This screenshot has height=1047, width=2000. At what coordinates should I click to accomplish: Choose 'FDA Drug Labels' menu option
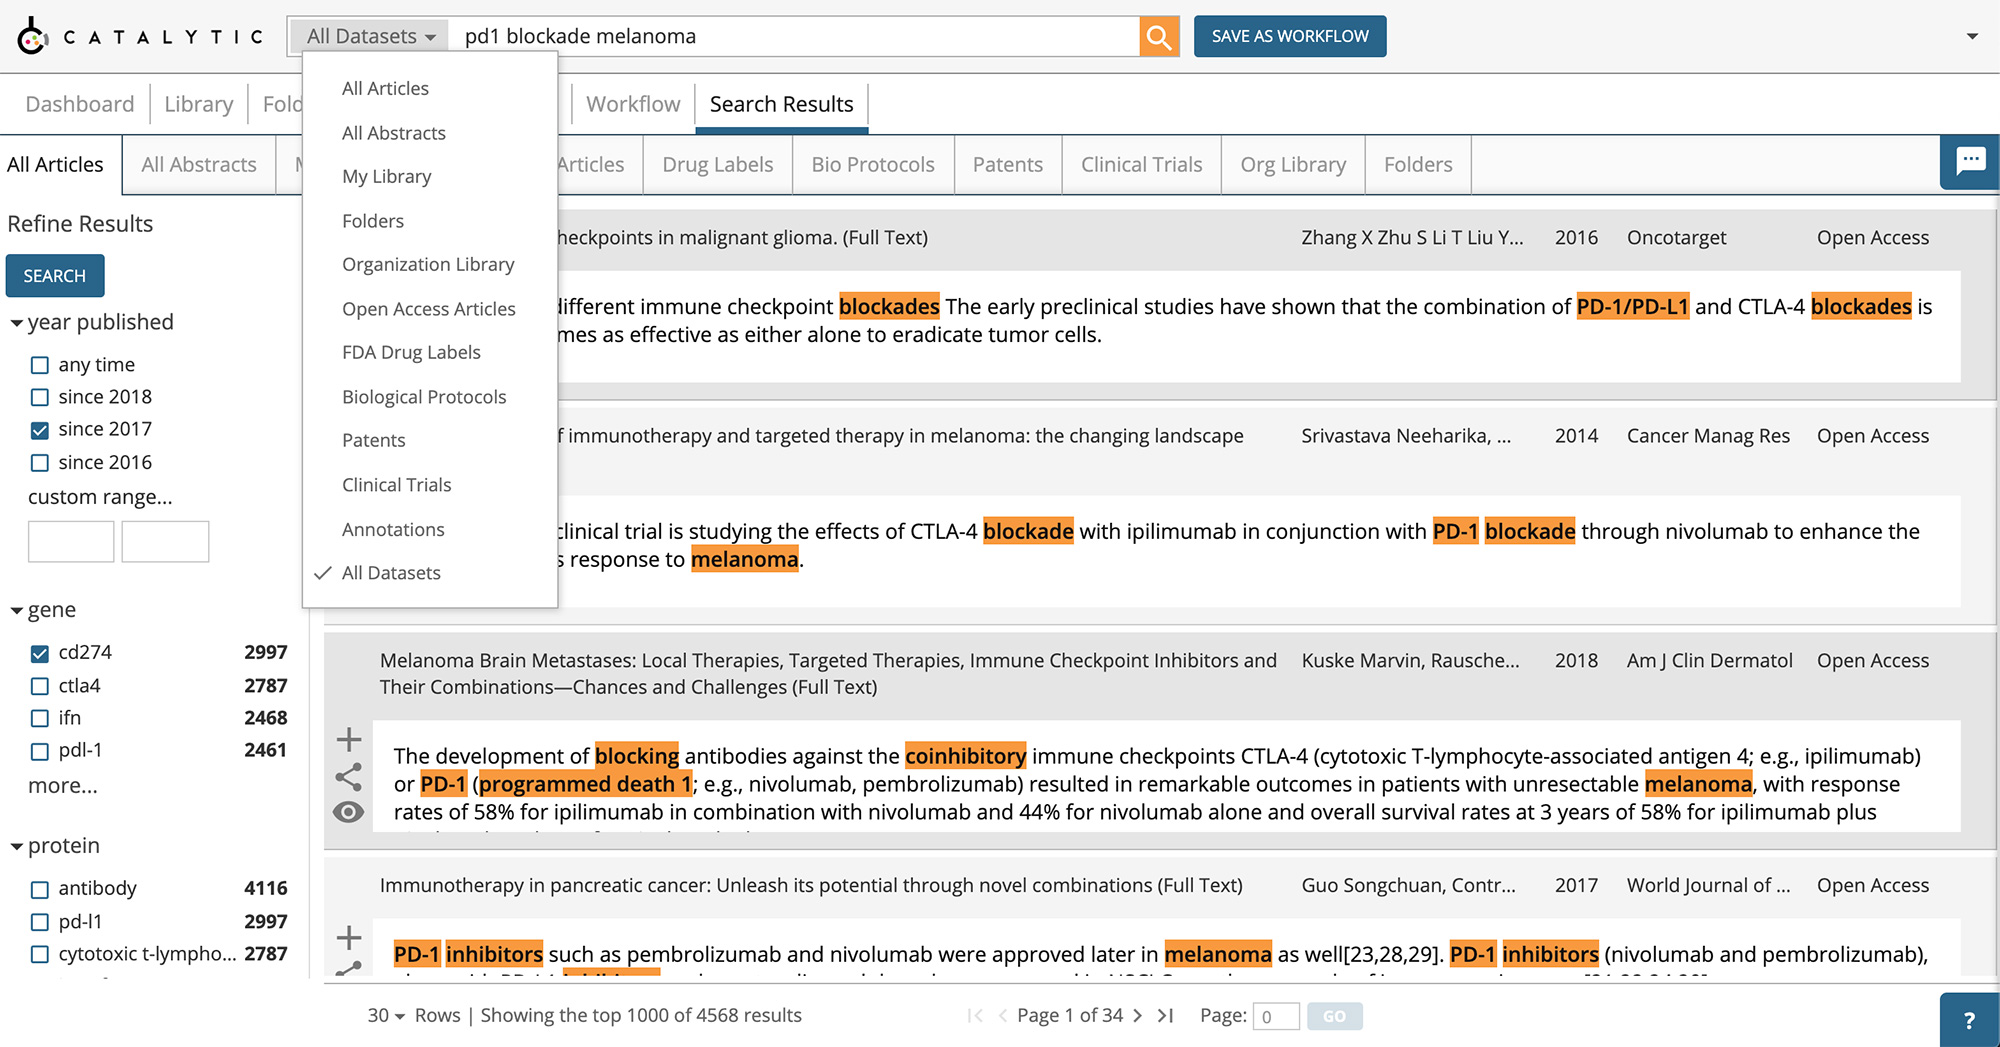(x=411, y=353)
